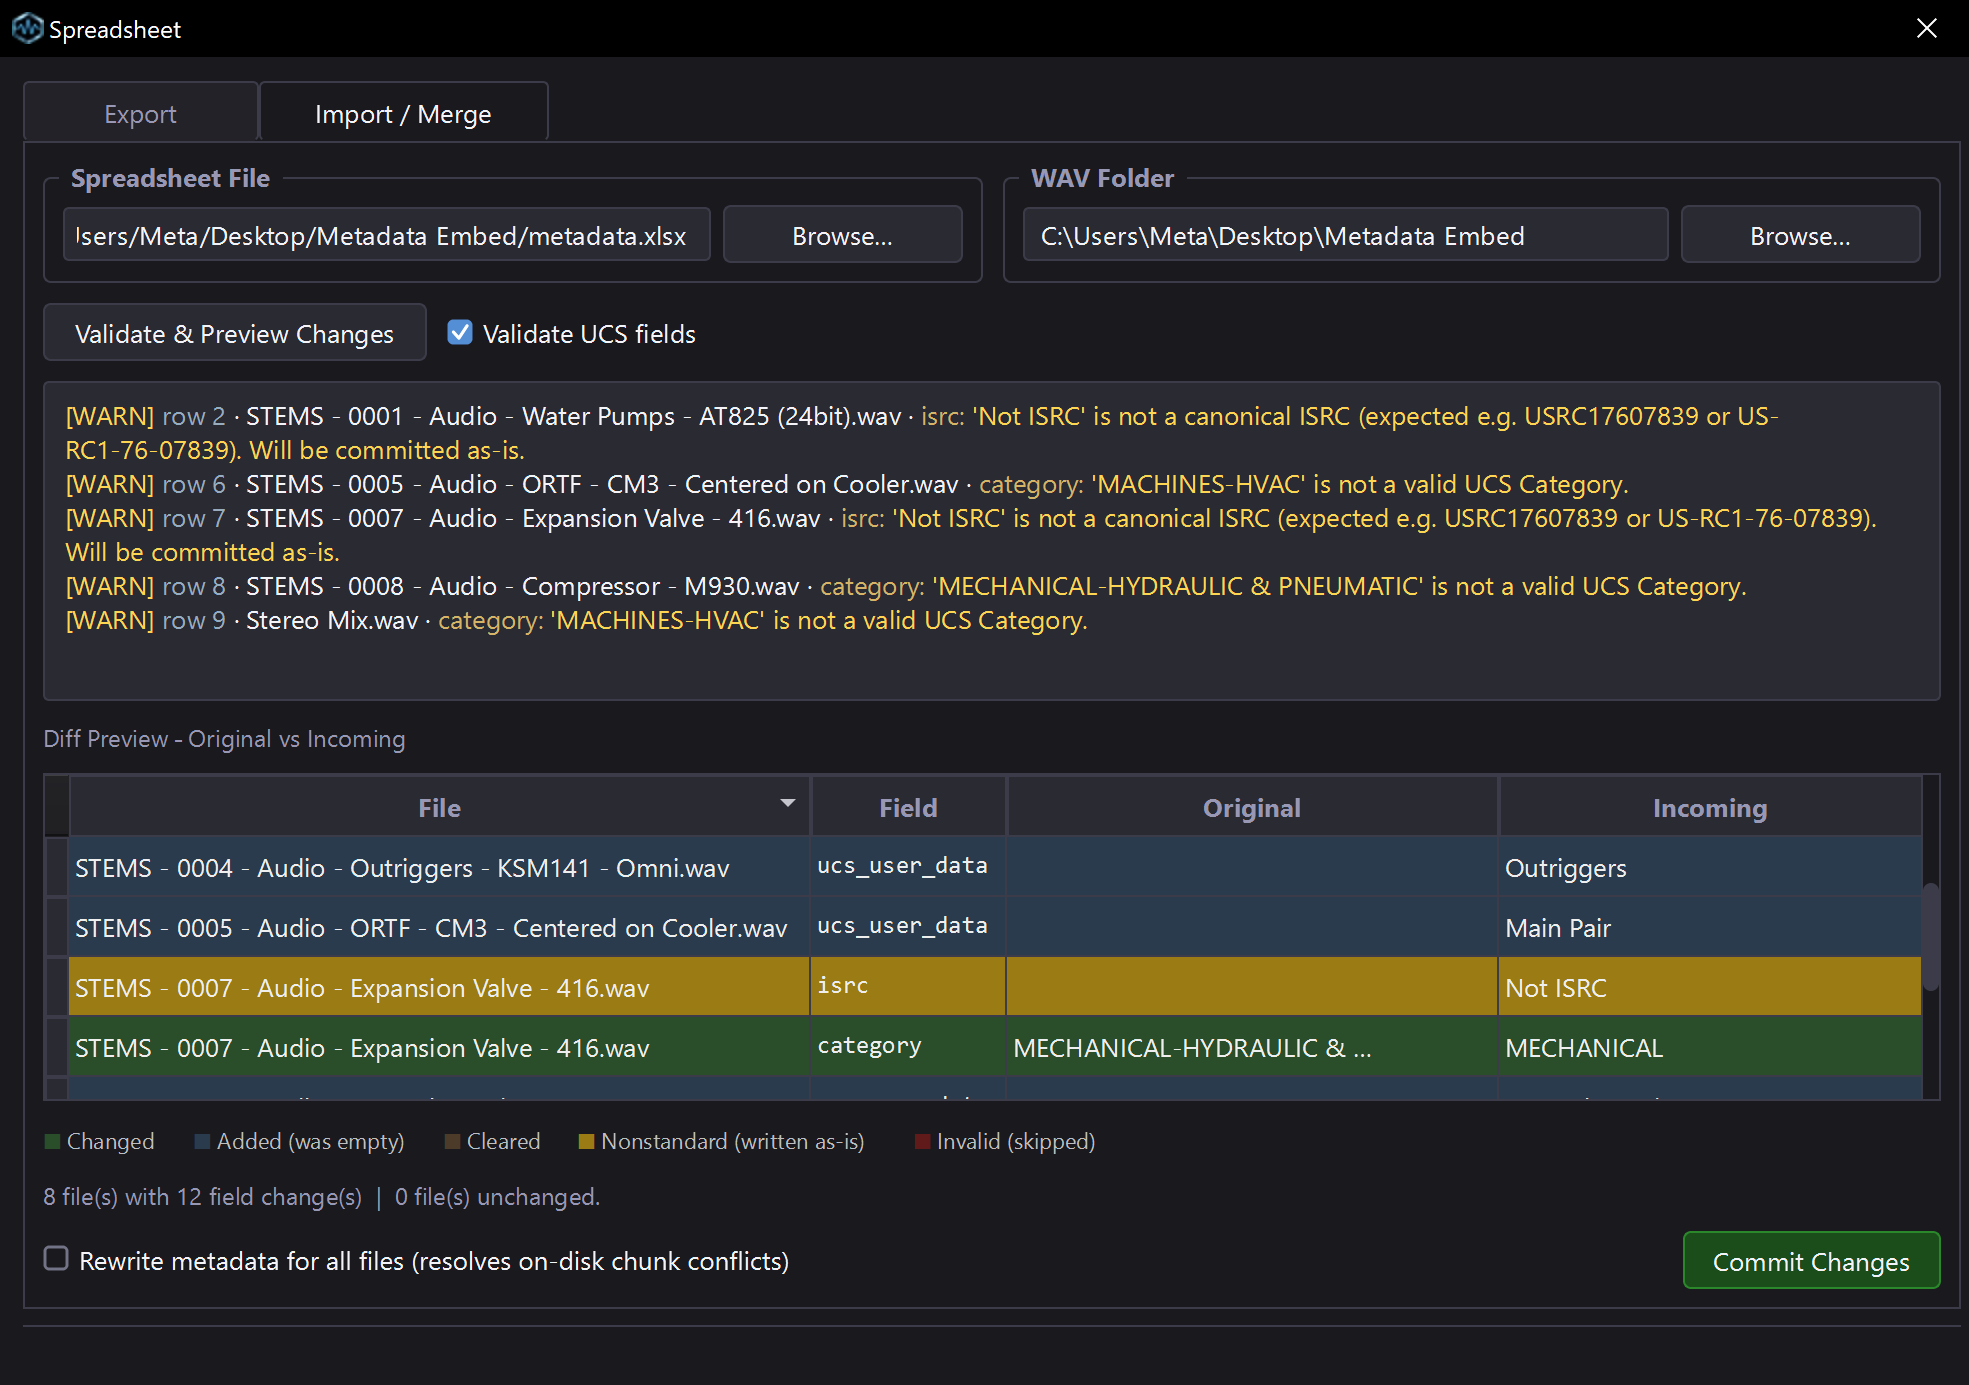Click the '8 file(s) with 12 field change(s)' status
This screenshot has width=1969, height=1385.
click(202, 1196)
